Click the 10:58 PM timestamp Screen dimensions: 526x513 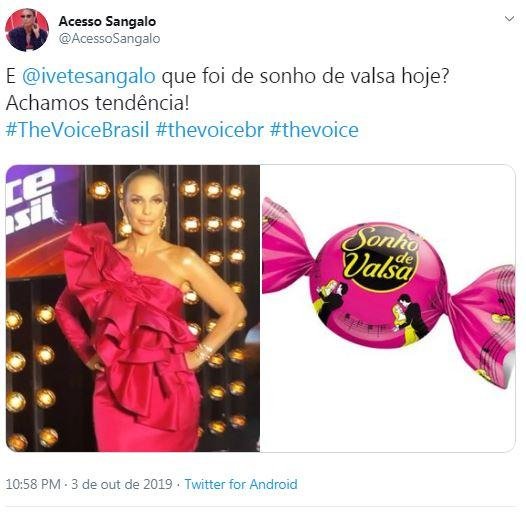pos(33,484)
